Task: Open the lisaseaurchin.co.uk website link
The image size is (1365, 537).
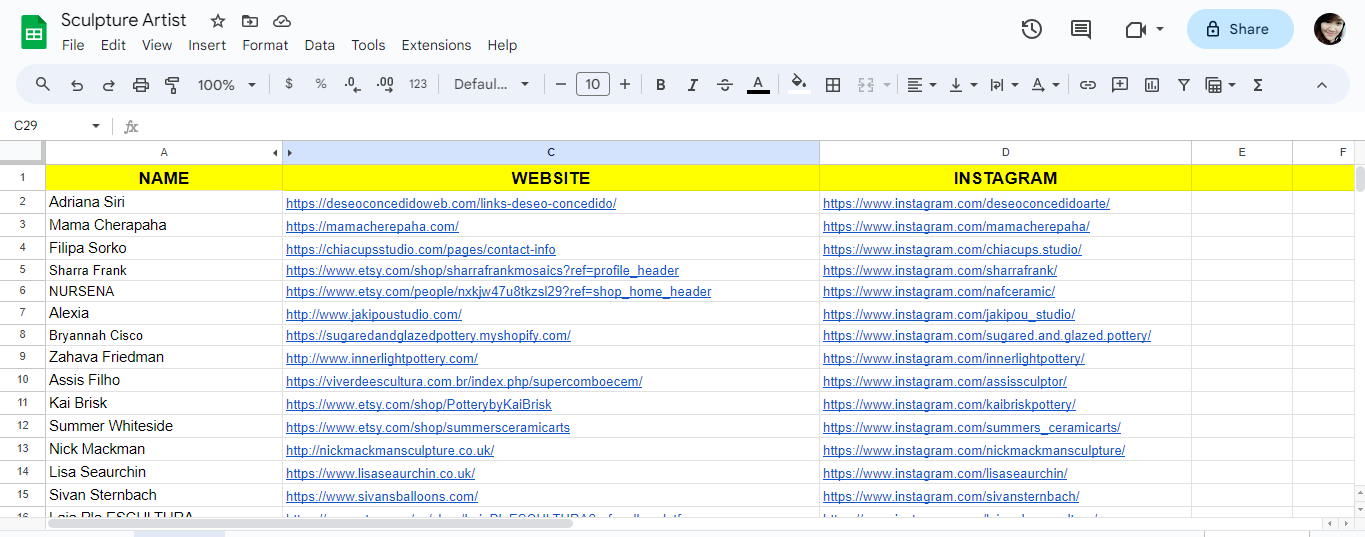Action: click(380, 474)
